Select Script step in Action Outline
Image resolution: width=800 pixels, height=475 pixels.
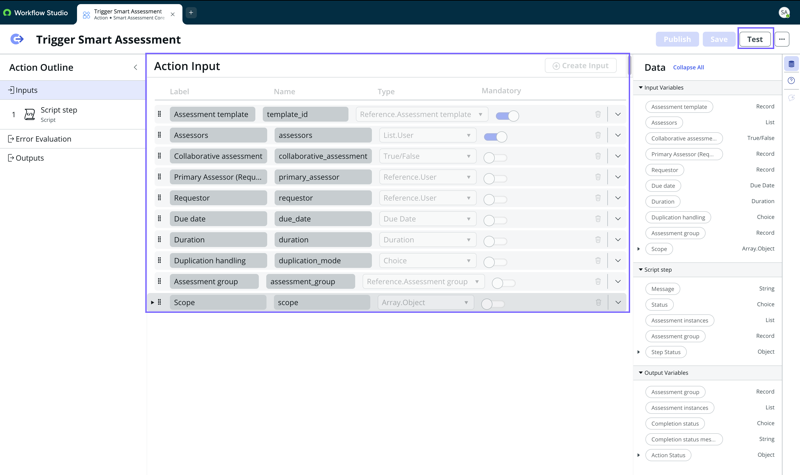72,114
